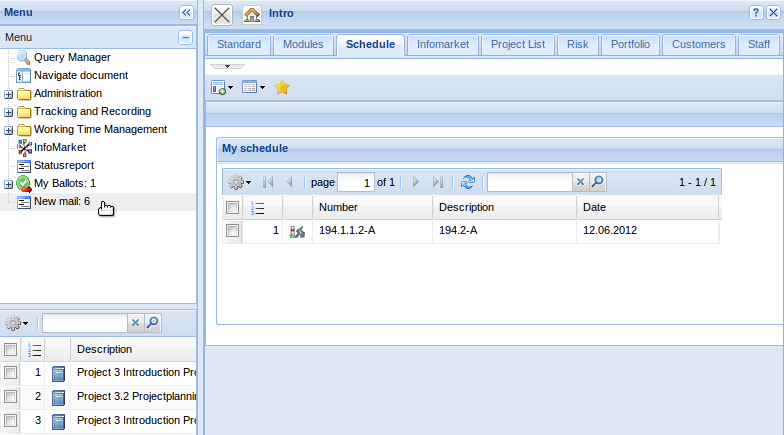The width and height of the screenshot is (784, 435).
Task: Select Navigate document menu entry
Action: click(81, 76)
